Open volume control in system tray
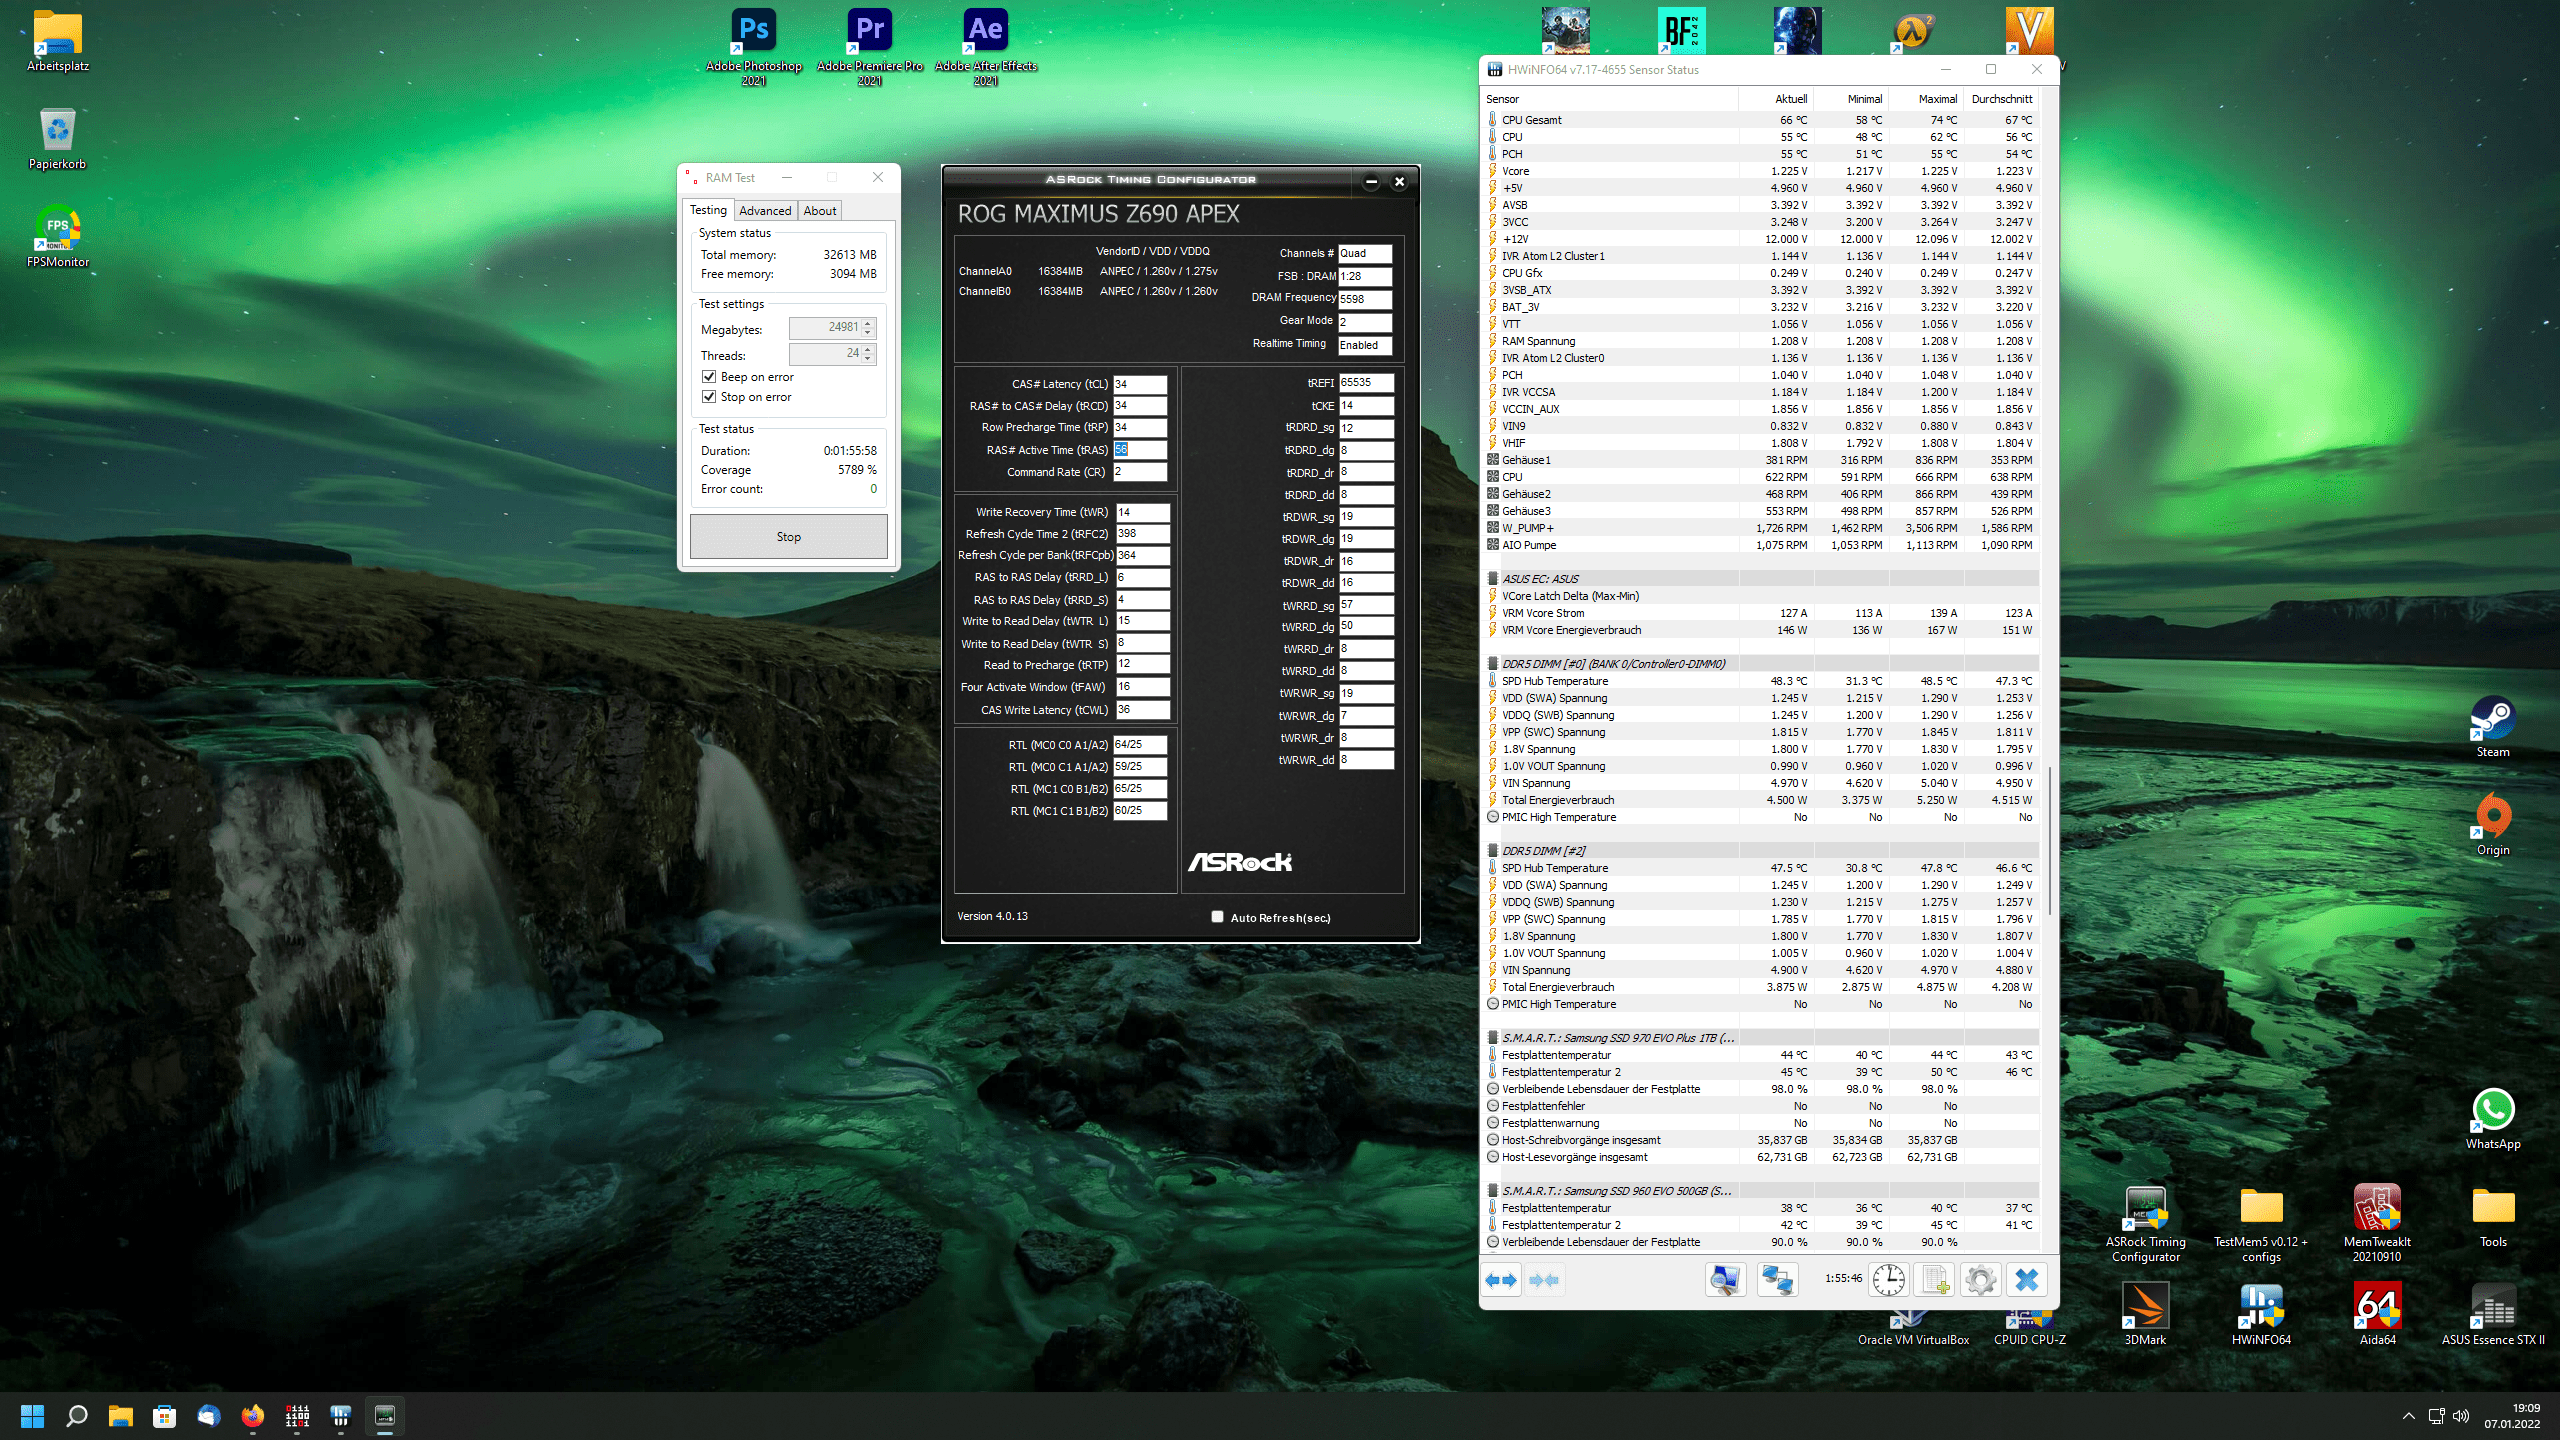This screenshot has width=2560, height=1440. (x=2461, y=1416)
